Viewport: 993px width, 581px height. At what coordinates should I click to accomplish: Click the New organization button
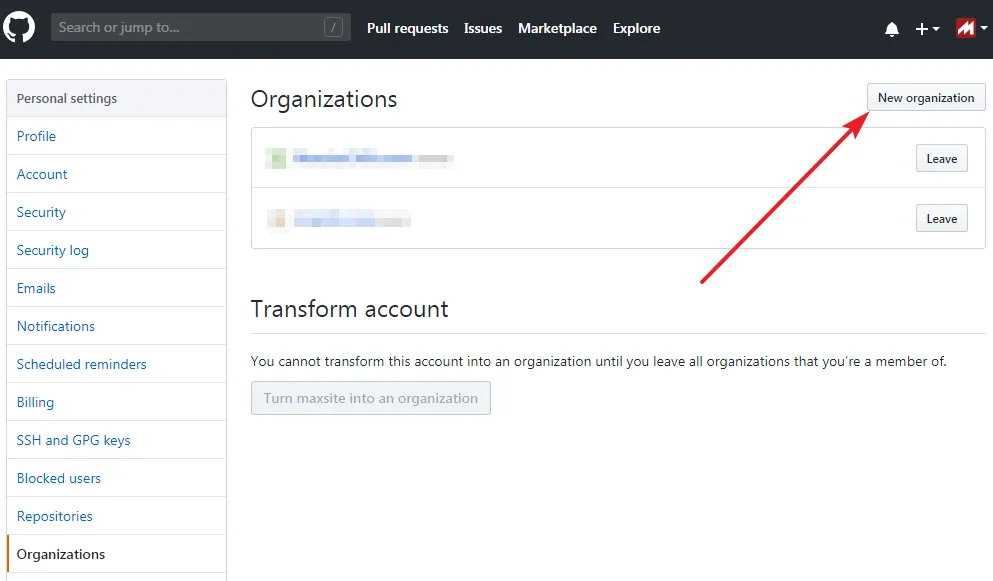pos(925,97)
